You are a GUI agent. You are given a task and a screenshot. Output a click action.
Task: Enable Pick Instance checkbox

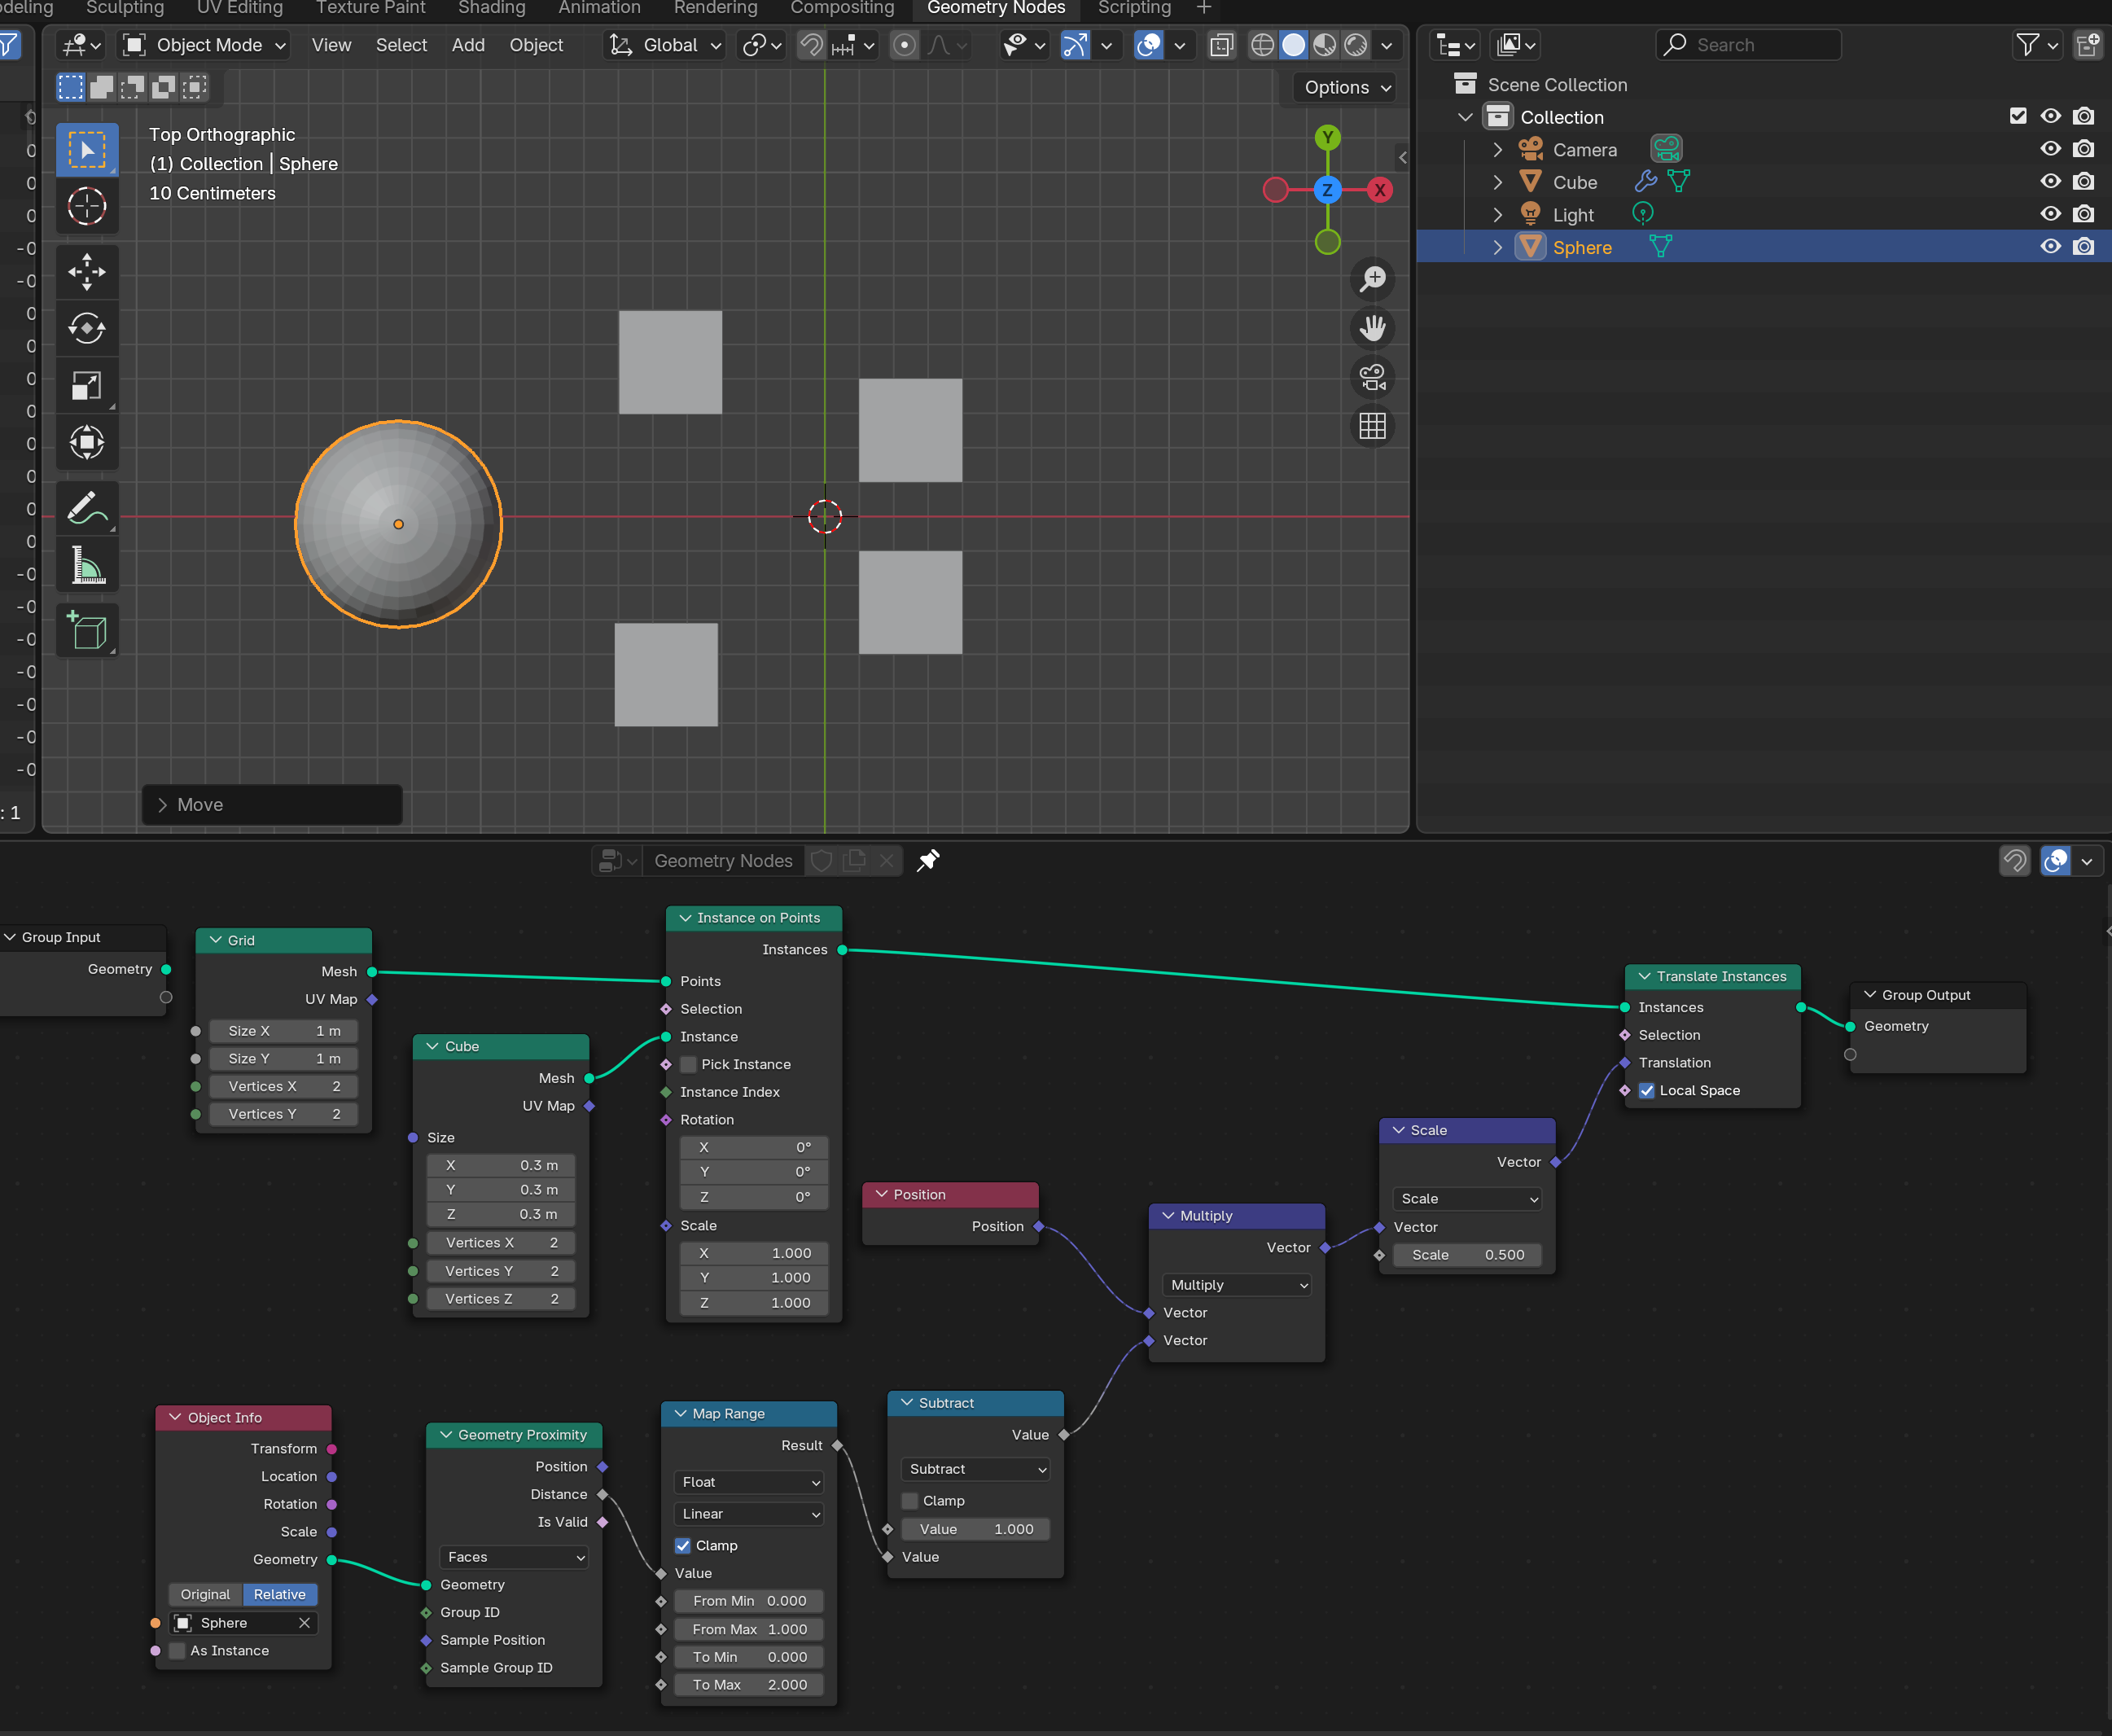689,1065
